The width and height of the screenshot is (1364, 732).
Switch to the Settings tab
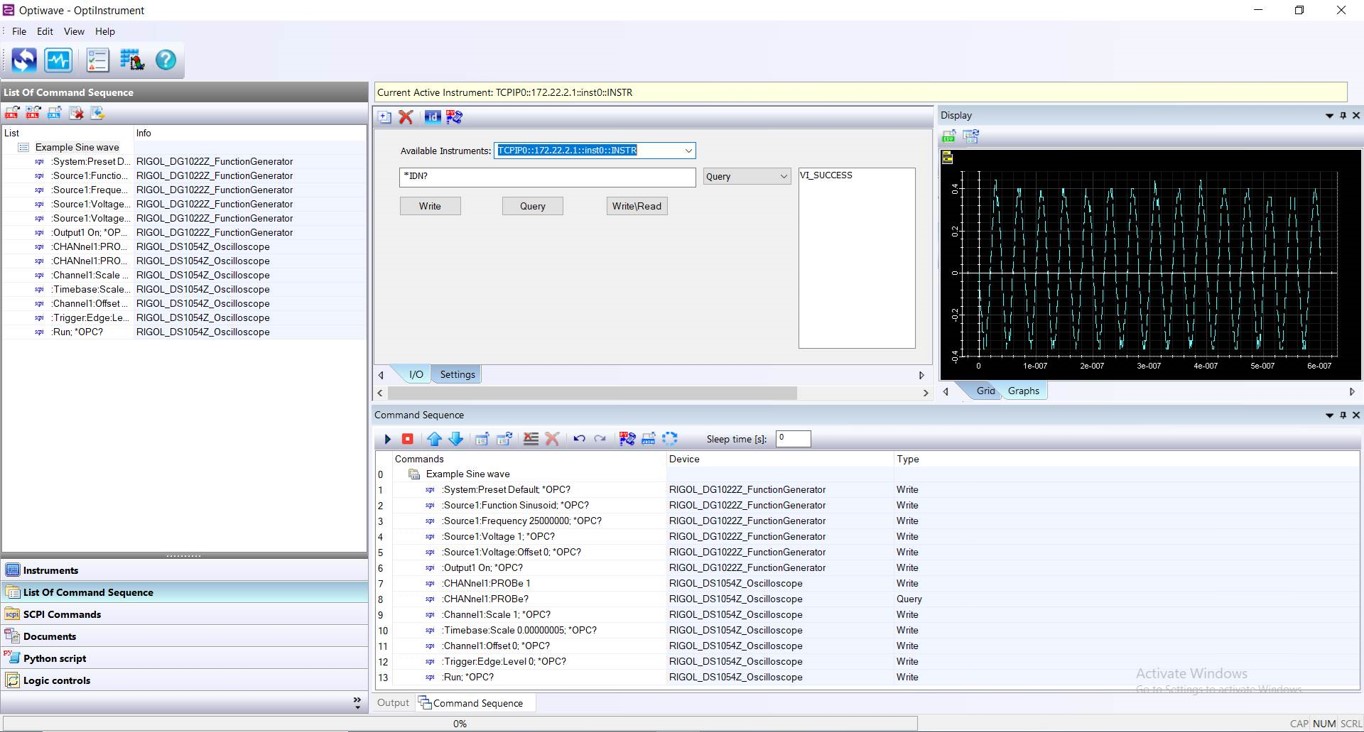pos(457,374)
